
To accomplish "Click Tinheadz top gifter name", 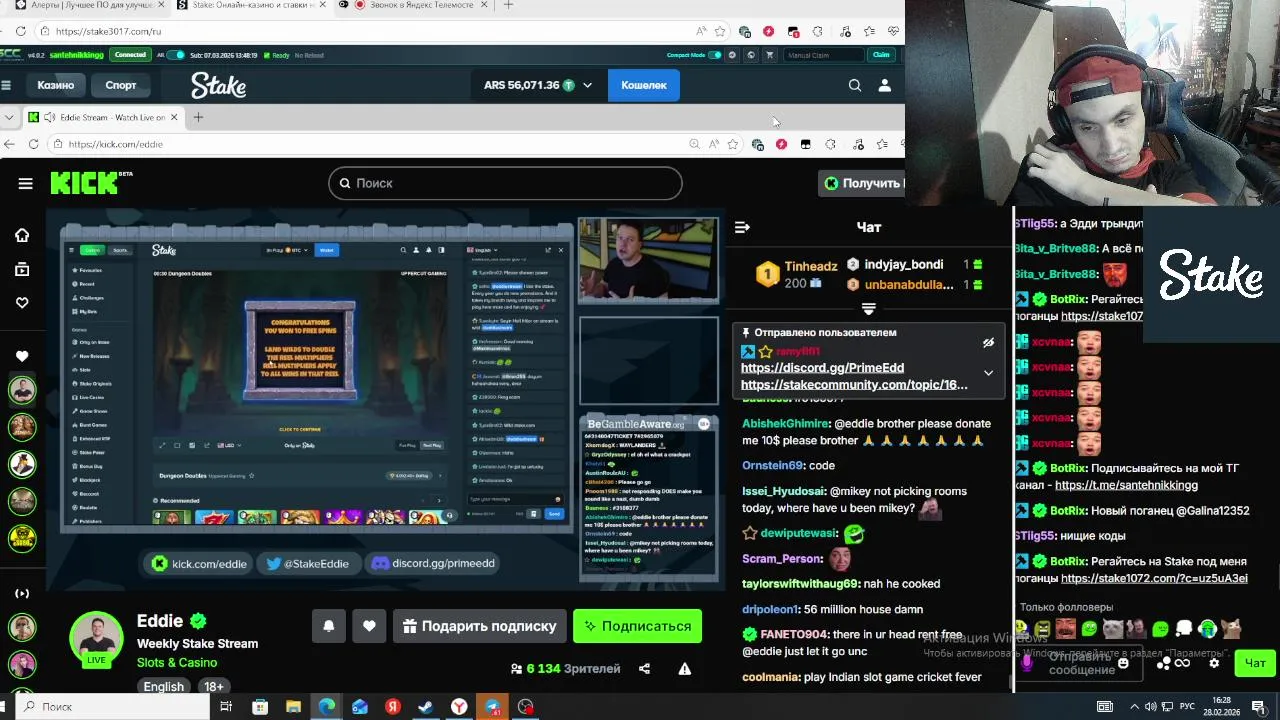I will [x=811, y=266].
